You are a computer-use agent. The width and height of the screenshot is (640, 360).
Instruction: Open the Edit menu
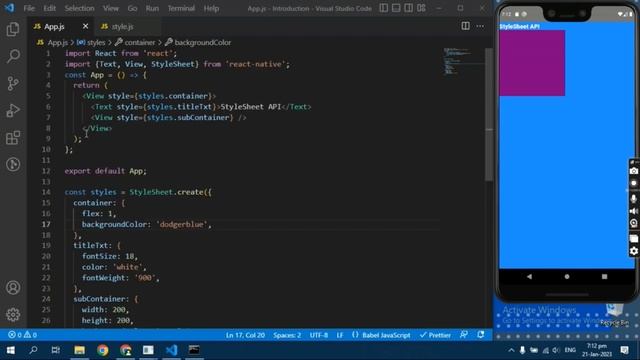49,8
